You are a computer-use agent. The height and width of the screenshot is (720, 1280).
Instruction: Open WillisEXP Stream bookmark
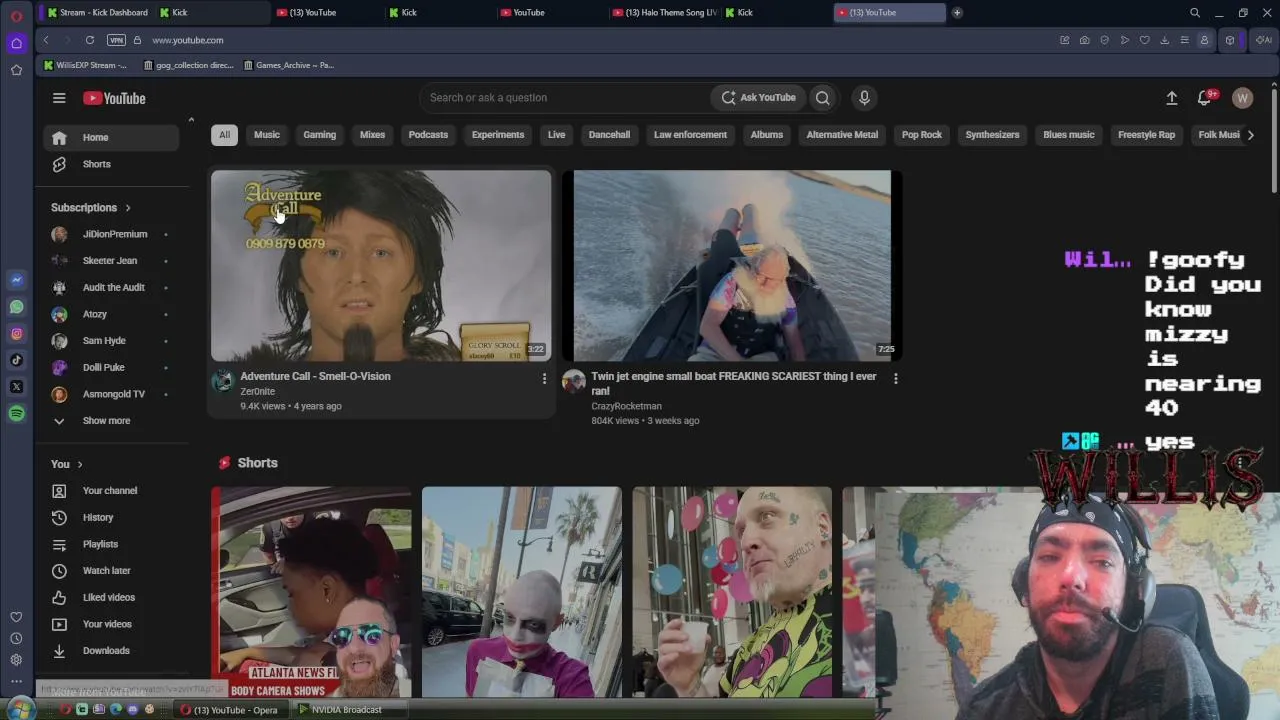(x=86, y=65)
